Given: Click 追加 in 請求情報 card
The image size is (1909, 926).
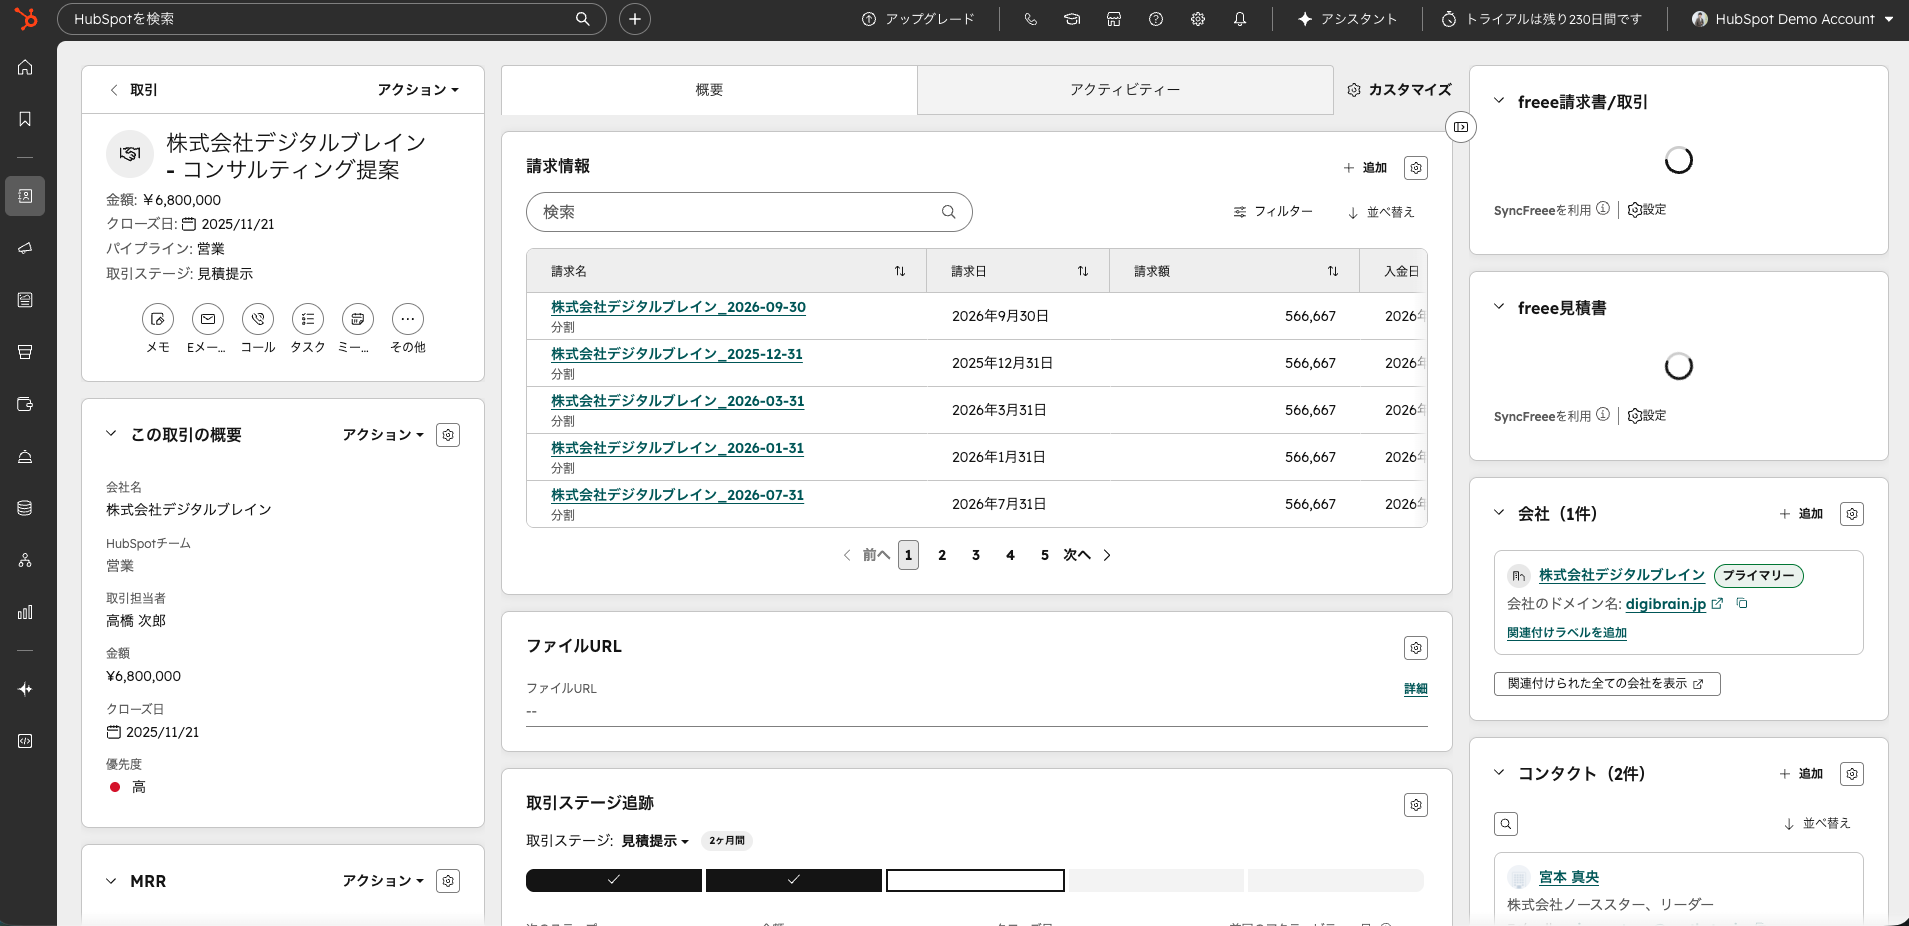Looking at the screenshot, I should pos(1365,168).
